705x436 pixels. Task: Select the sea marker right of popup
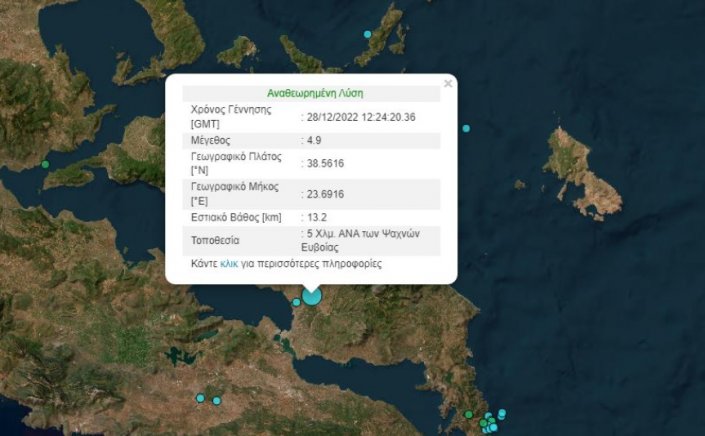(x=466, y=129)
